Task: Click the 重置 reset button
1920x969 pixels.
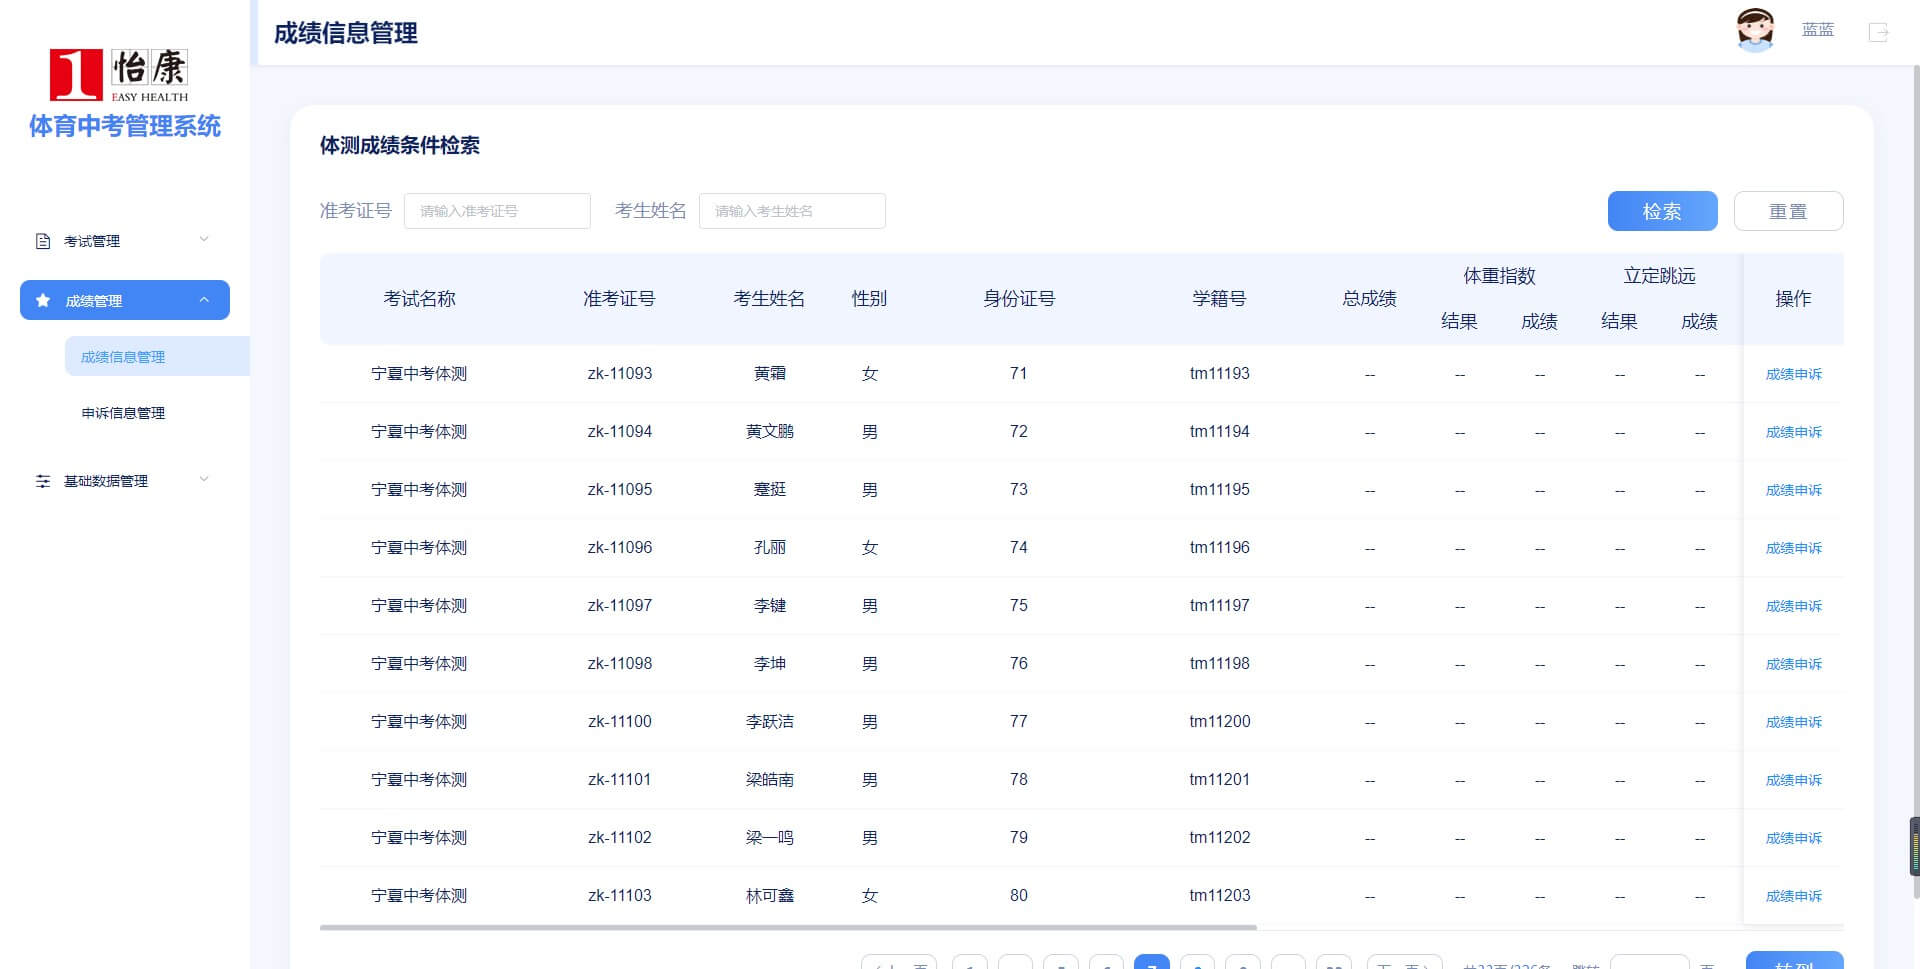Action: pyautogui.click(x=1789, y=211)
